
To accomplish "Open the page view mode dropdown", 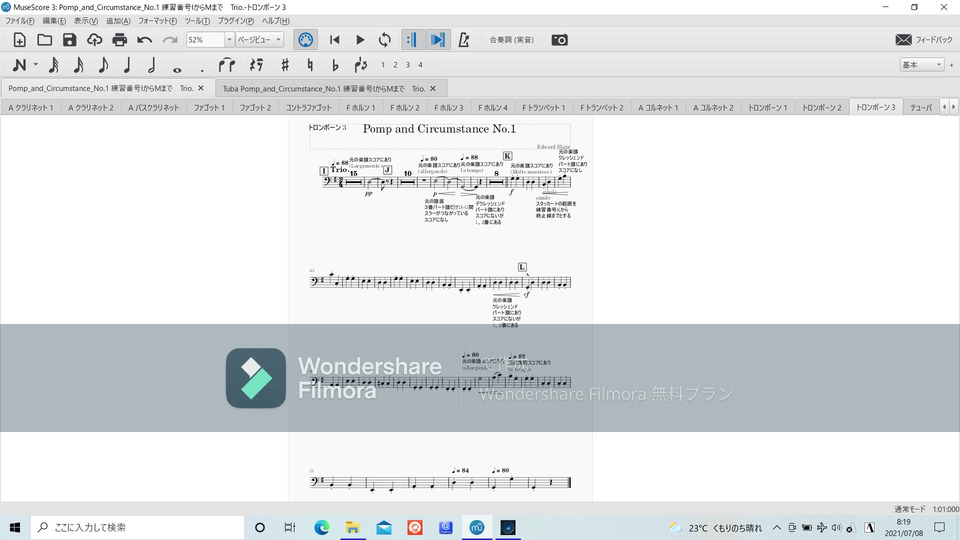I will click(x=260, y=40).
